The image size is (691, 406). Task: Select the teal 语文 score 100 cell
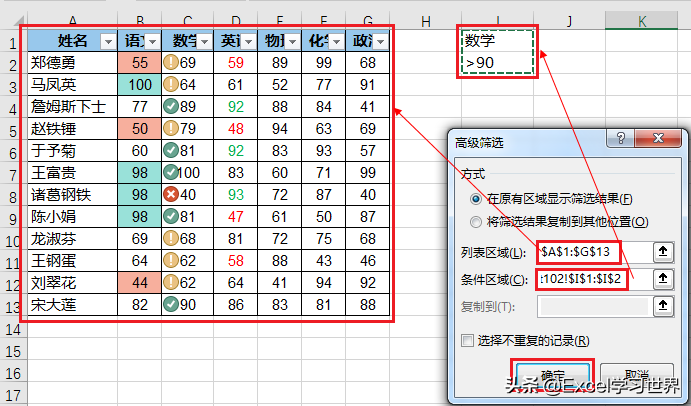coord(140,85)
